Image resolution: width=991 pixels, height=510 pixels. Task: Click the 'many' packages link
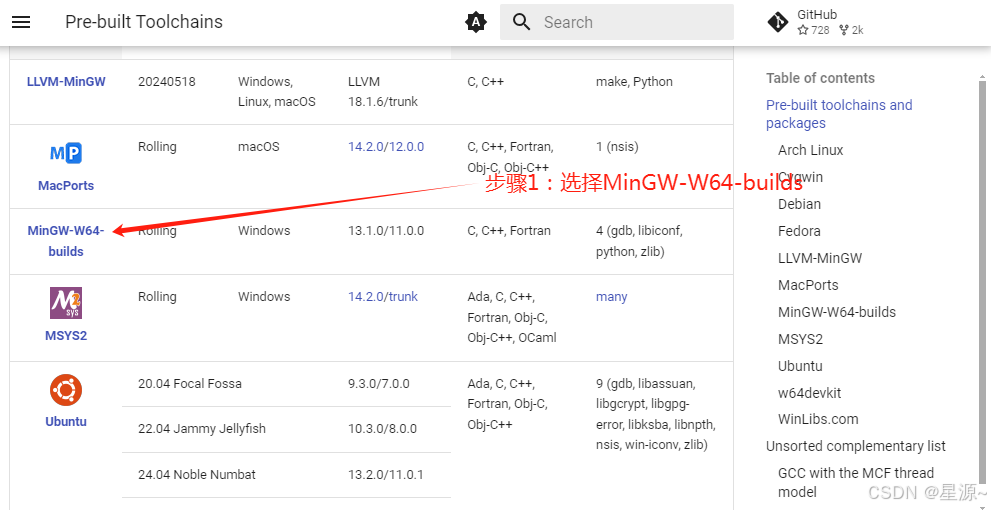(x=611, y=296)
